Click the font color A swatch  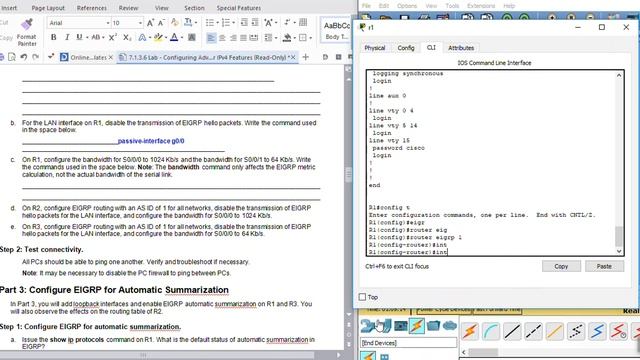pos(174,38)
